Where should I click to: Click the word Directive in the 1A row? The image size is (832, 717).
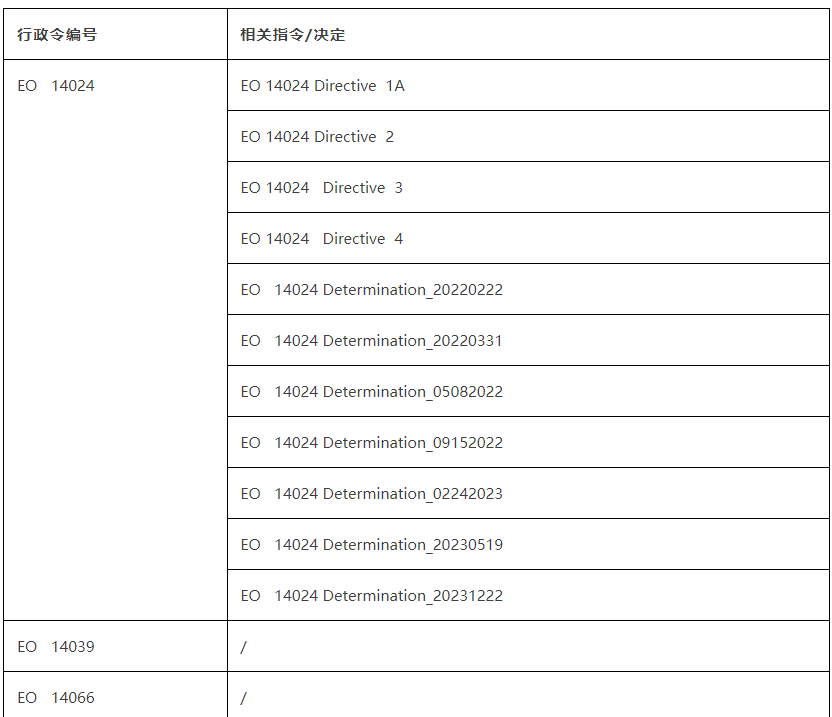tap(345, 86)
